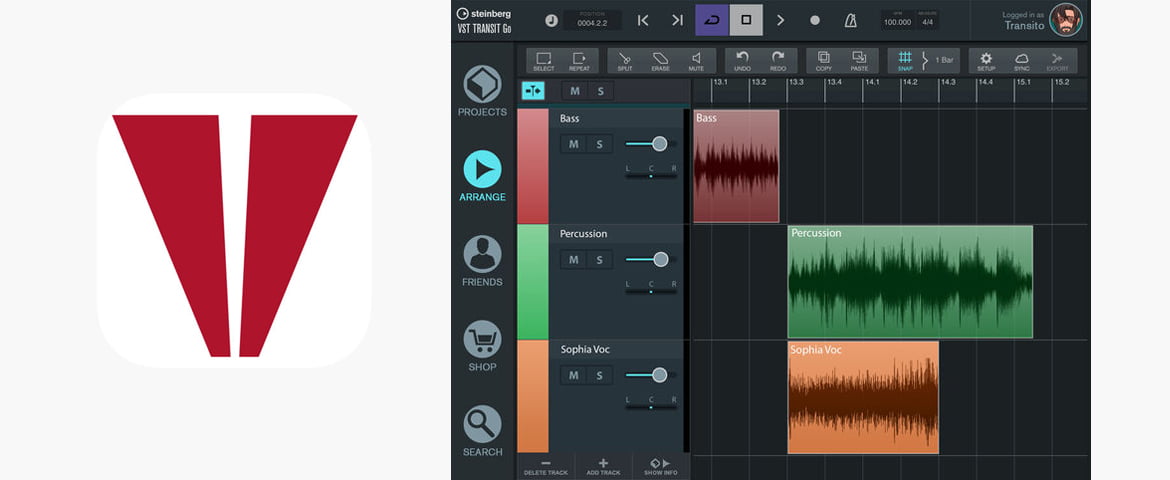
Task: Set the Percussion pan slider
Action: point(651,292)
